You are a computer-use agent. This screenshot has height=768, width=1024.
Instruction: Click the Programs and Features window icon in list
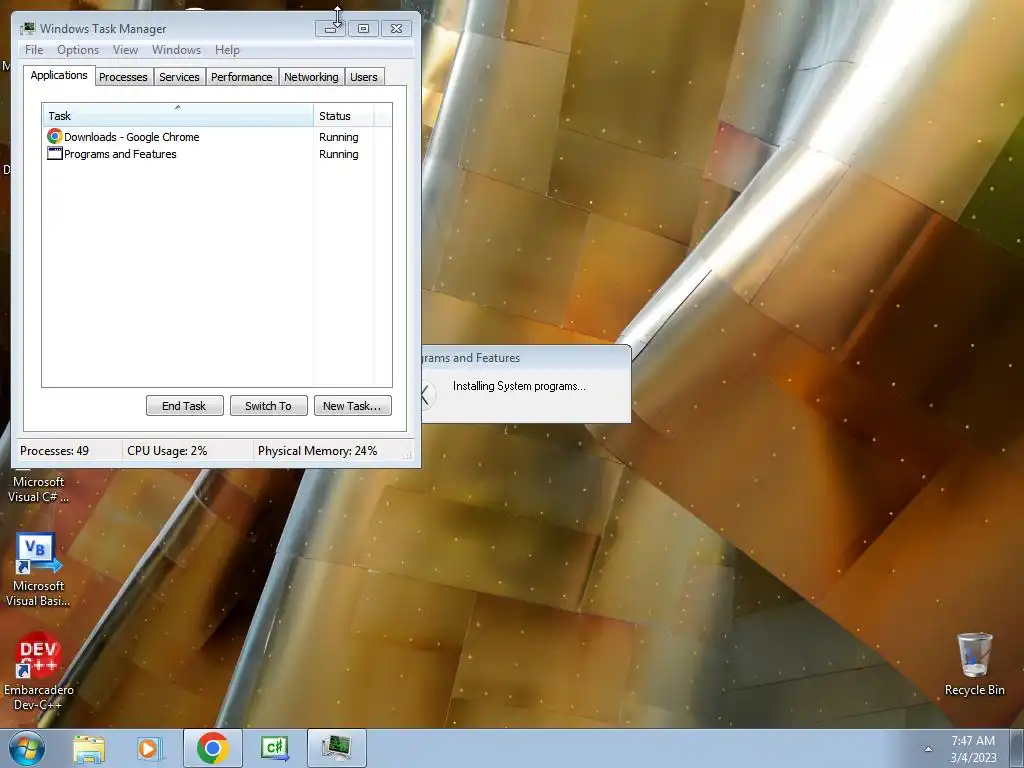54,153
